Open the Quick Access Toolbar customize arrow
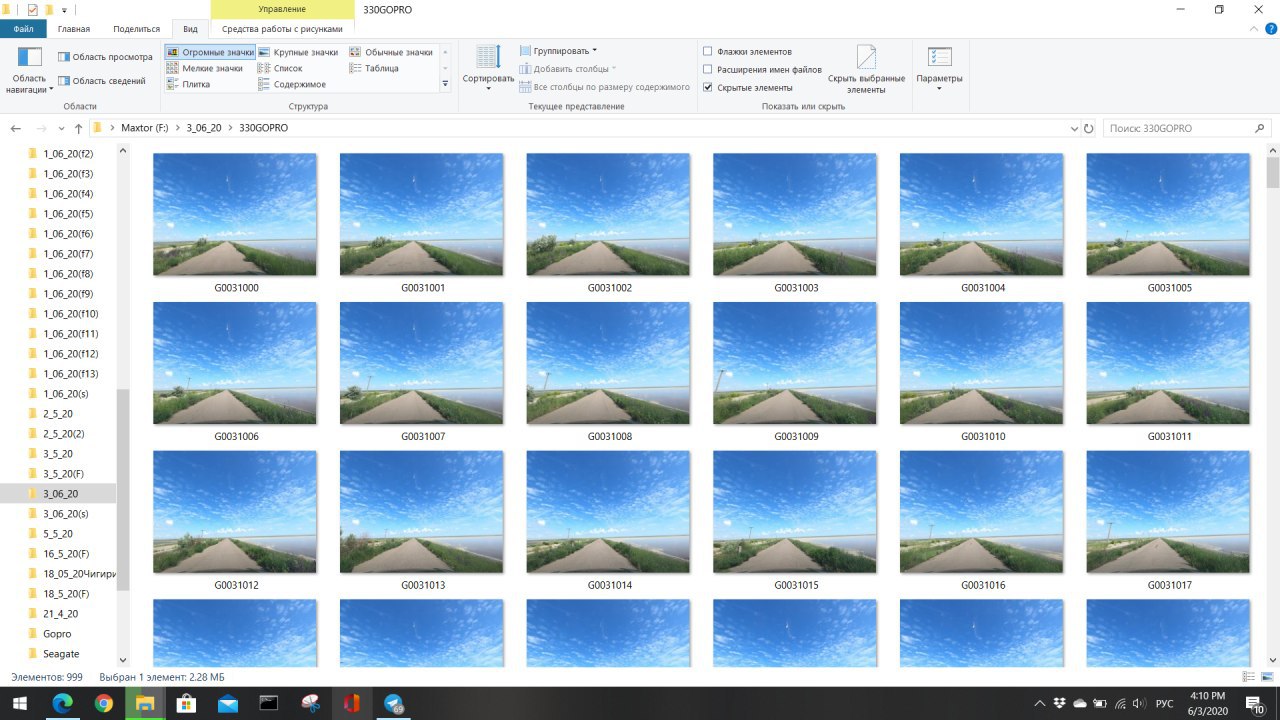Image resolution: width=1280 pixels, height=720 pixels. 64,10
